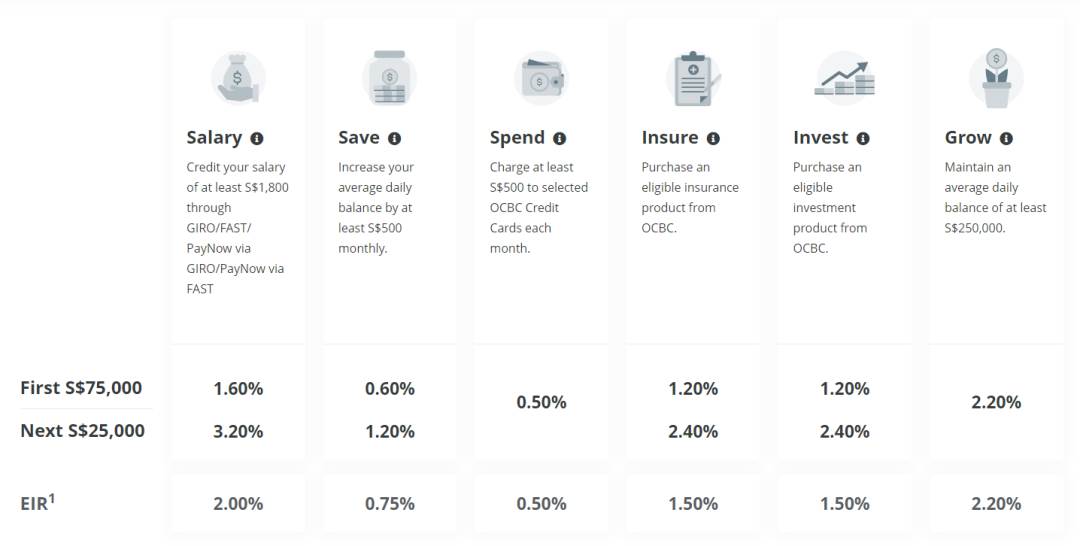Viewport: 1080px width, 546px height.
Task: Open the Save info tooltip icon
Action: coord(394,138)
